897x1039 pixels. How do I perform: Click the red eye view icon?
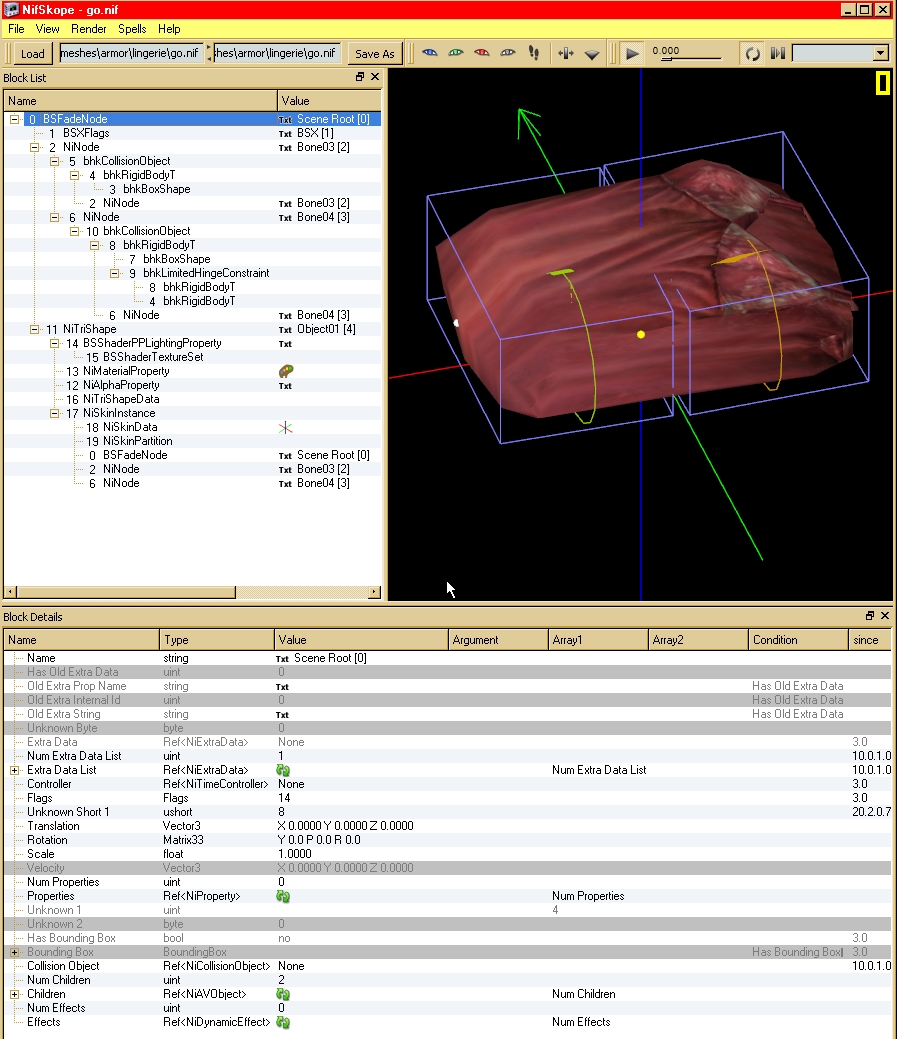(x=482, y=52)
